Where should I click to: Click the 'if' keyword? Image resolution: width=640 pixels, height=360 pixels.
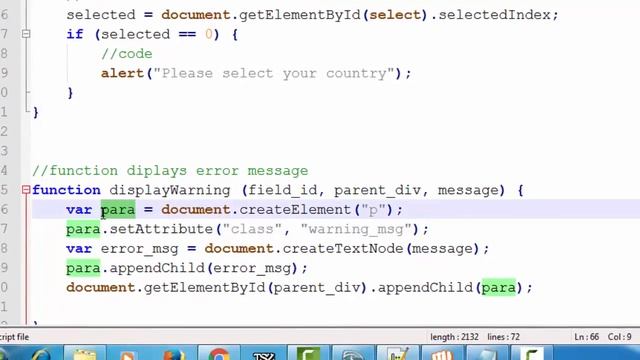[x=75, y=34]
